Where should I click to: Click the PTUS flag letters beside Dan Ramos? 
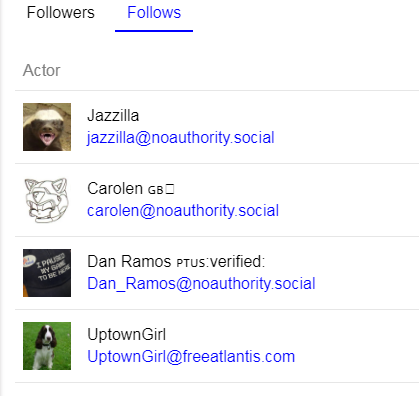pyautogui.click(x=191, y=263)
